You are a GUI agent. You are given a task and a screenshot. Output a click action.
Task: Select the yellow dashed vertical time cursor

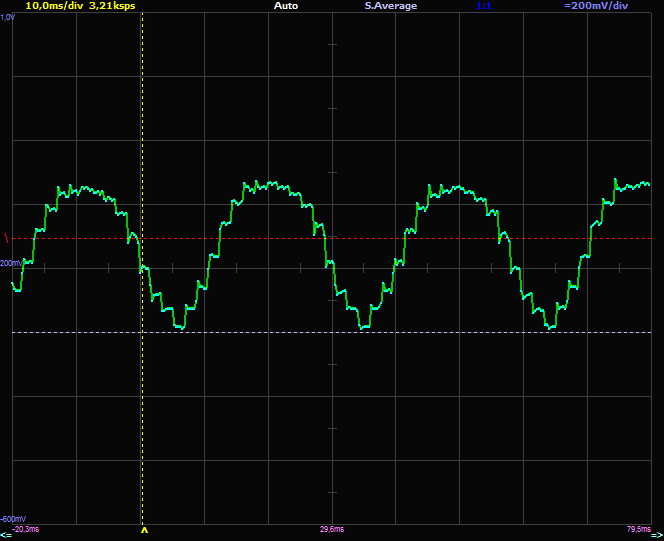[x=143, y=400]
